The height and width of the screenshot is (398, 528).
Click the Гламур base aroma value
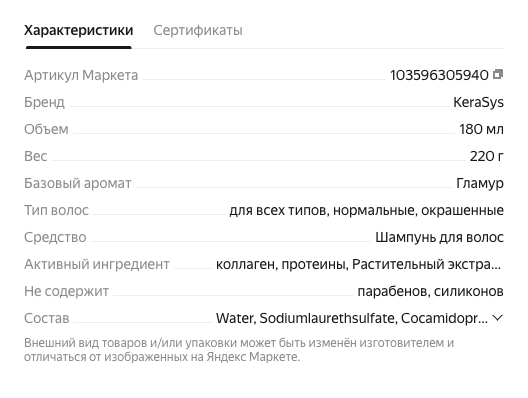click(x=480, y=184)
